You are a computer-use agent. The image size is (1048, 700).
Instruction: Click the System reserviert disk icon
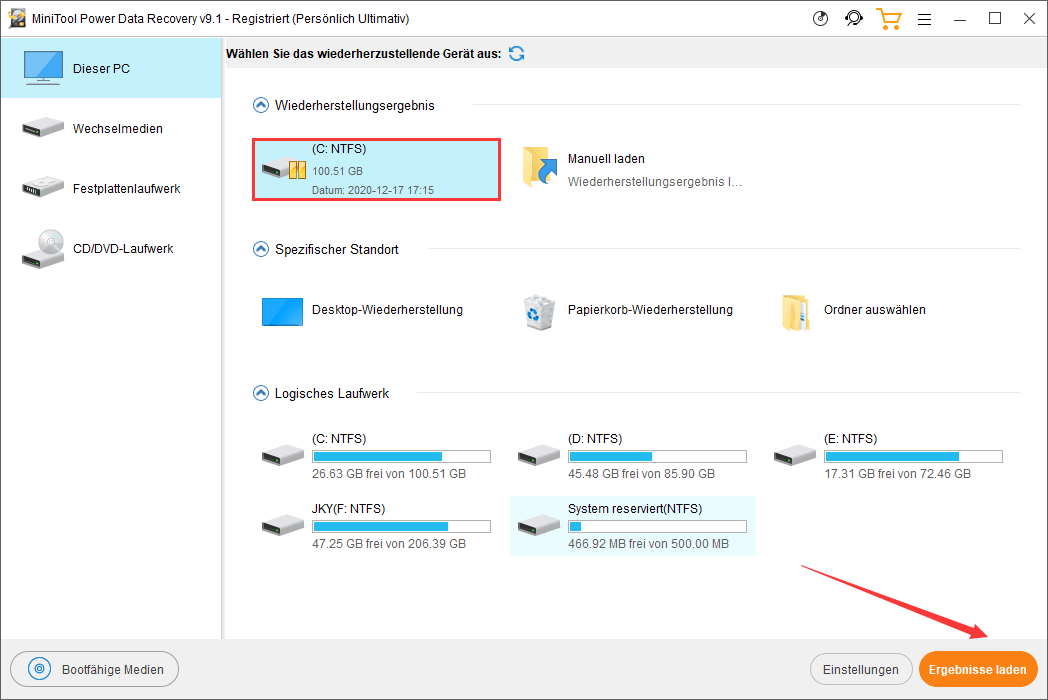pyautogui.click(x=539, y=525)
